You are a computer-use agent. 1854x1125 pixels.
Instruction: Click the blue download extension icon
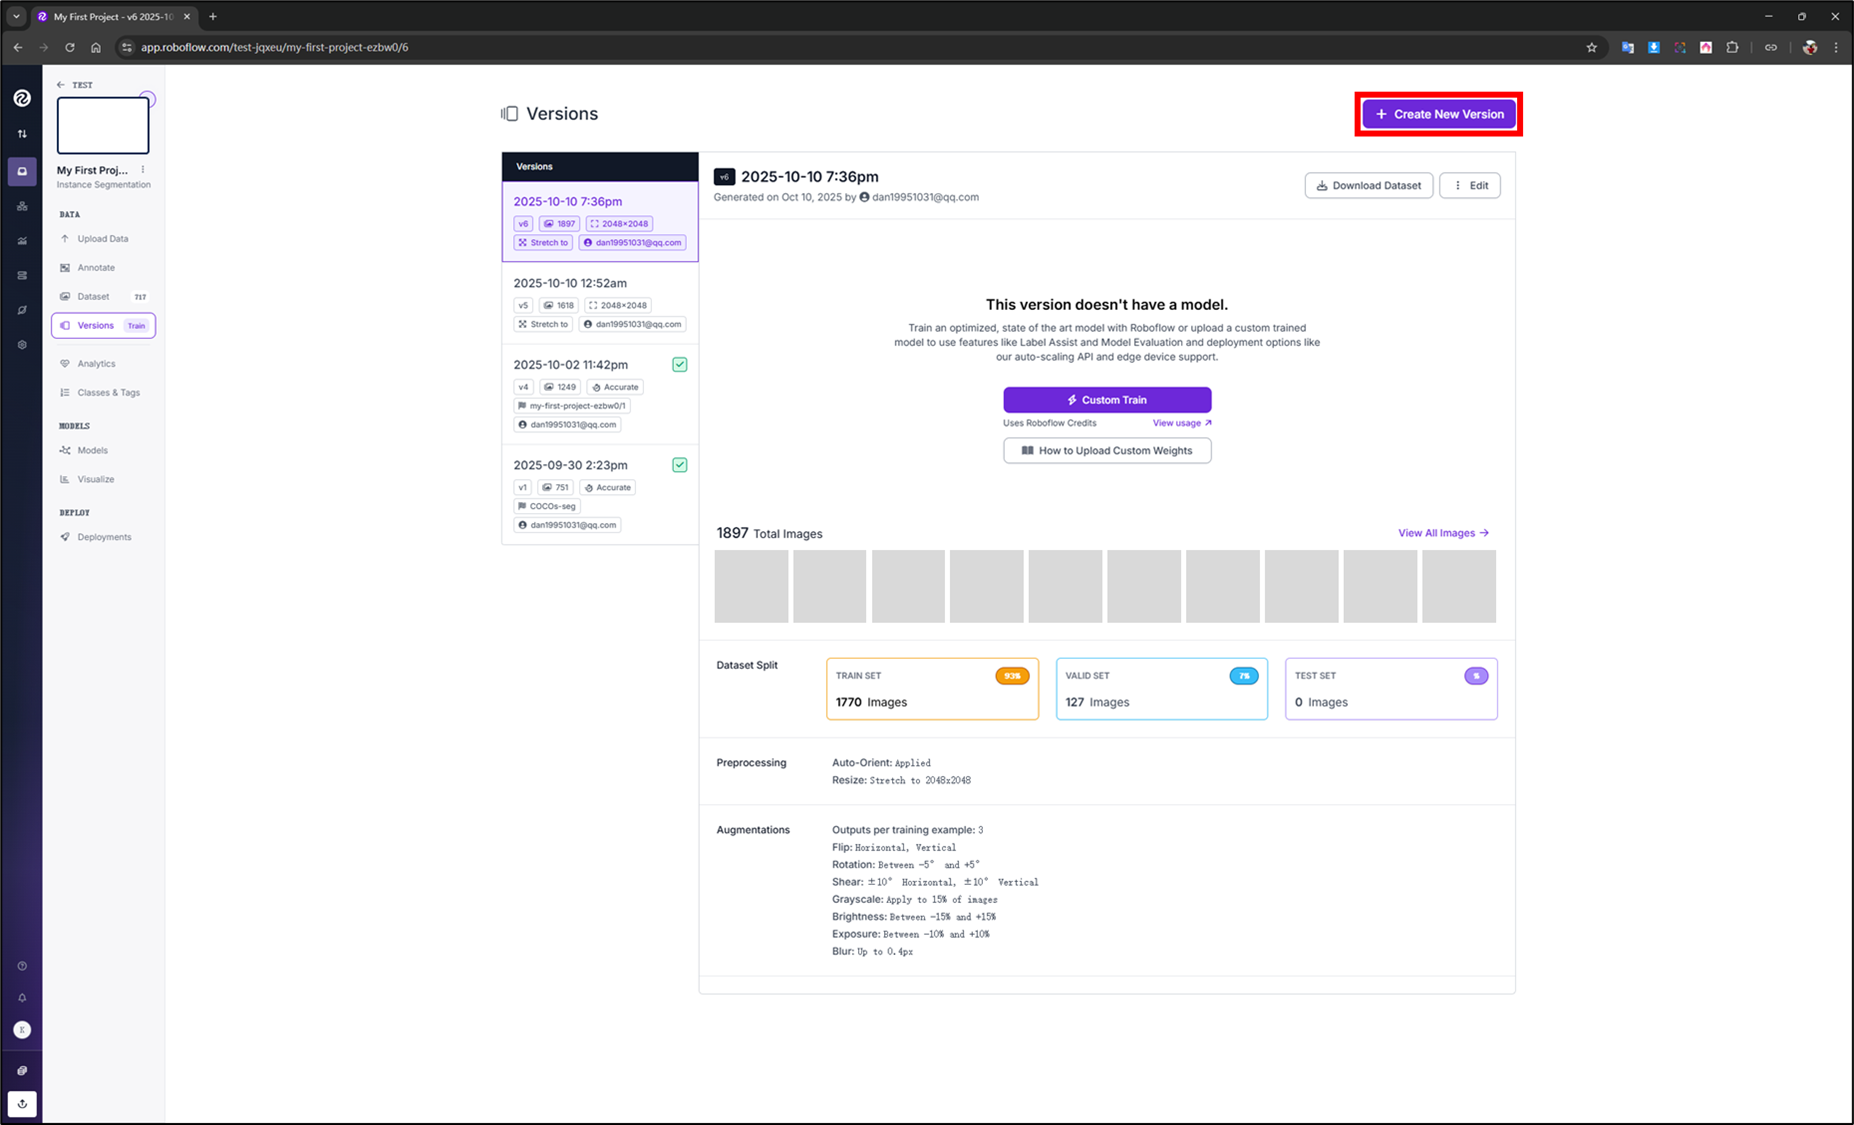pos(1654,47)
